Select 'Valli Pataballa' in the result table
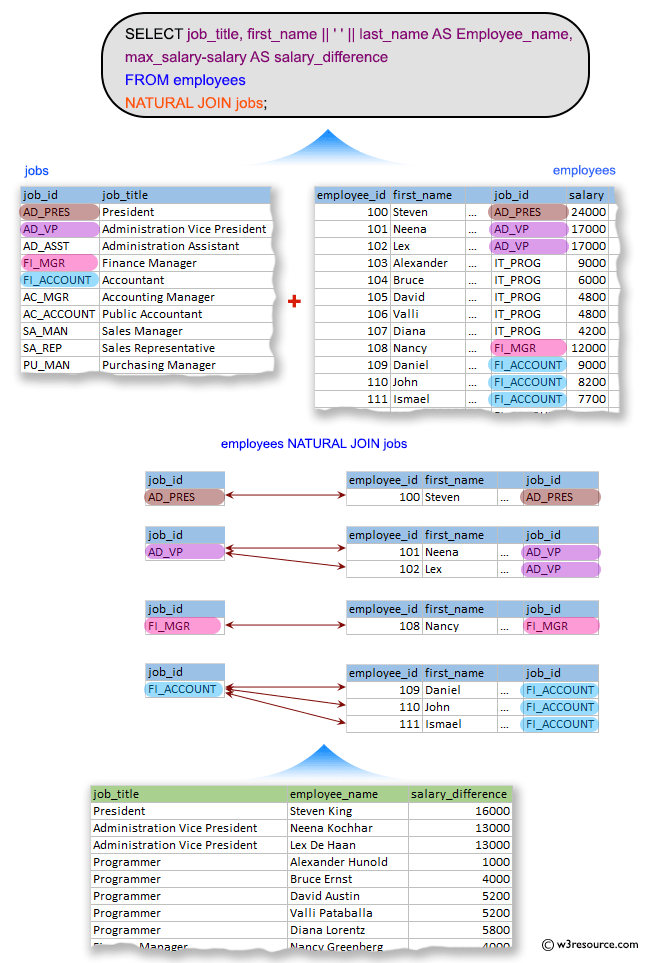This screenshot has height=963, width=645. pyautogui.click(x=348, y=913)
